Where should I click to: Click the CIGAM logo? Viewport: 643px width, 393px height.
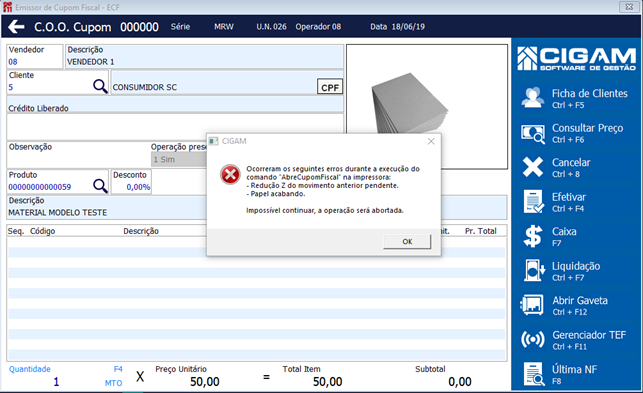[576, 59]
